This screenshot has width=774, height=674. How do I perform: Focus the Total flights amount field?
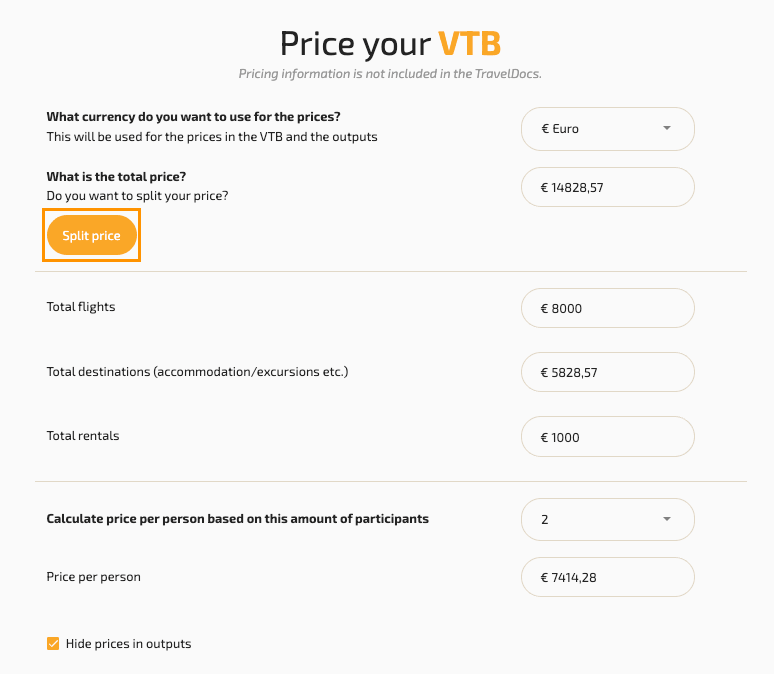point(608,308)
